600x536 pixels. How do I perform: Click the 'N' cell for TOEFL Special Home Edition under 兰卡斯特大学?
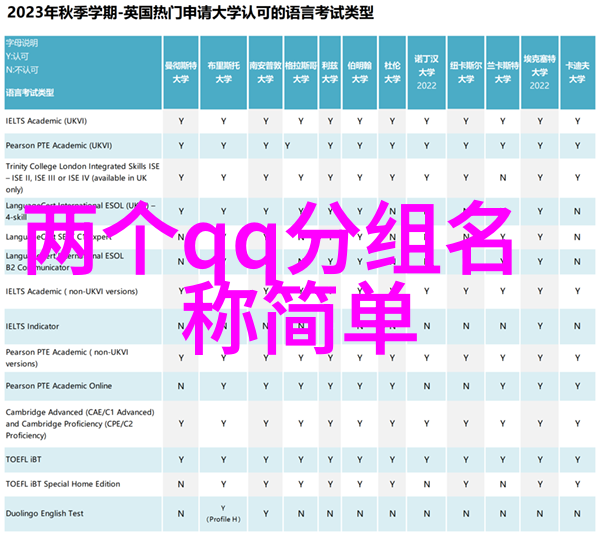(x=503, y=484)
